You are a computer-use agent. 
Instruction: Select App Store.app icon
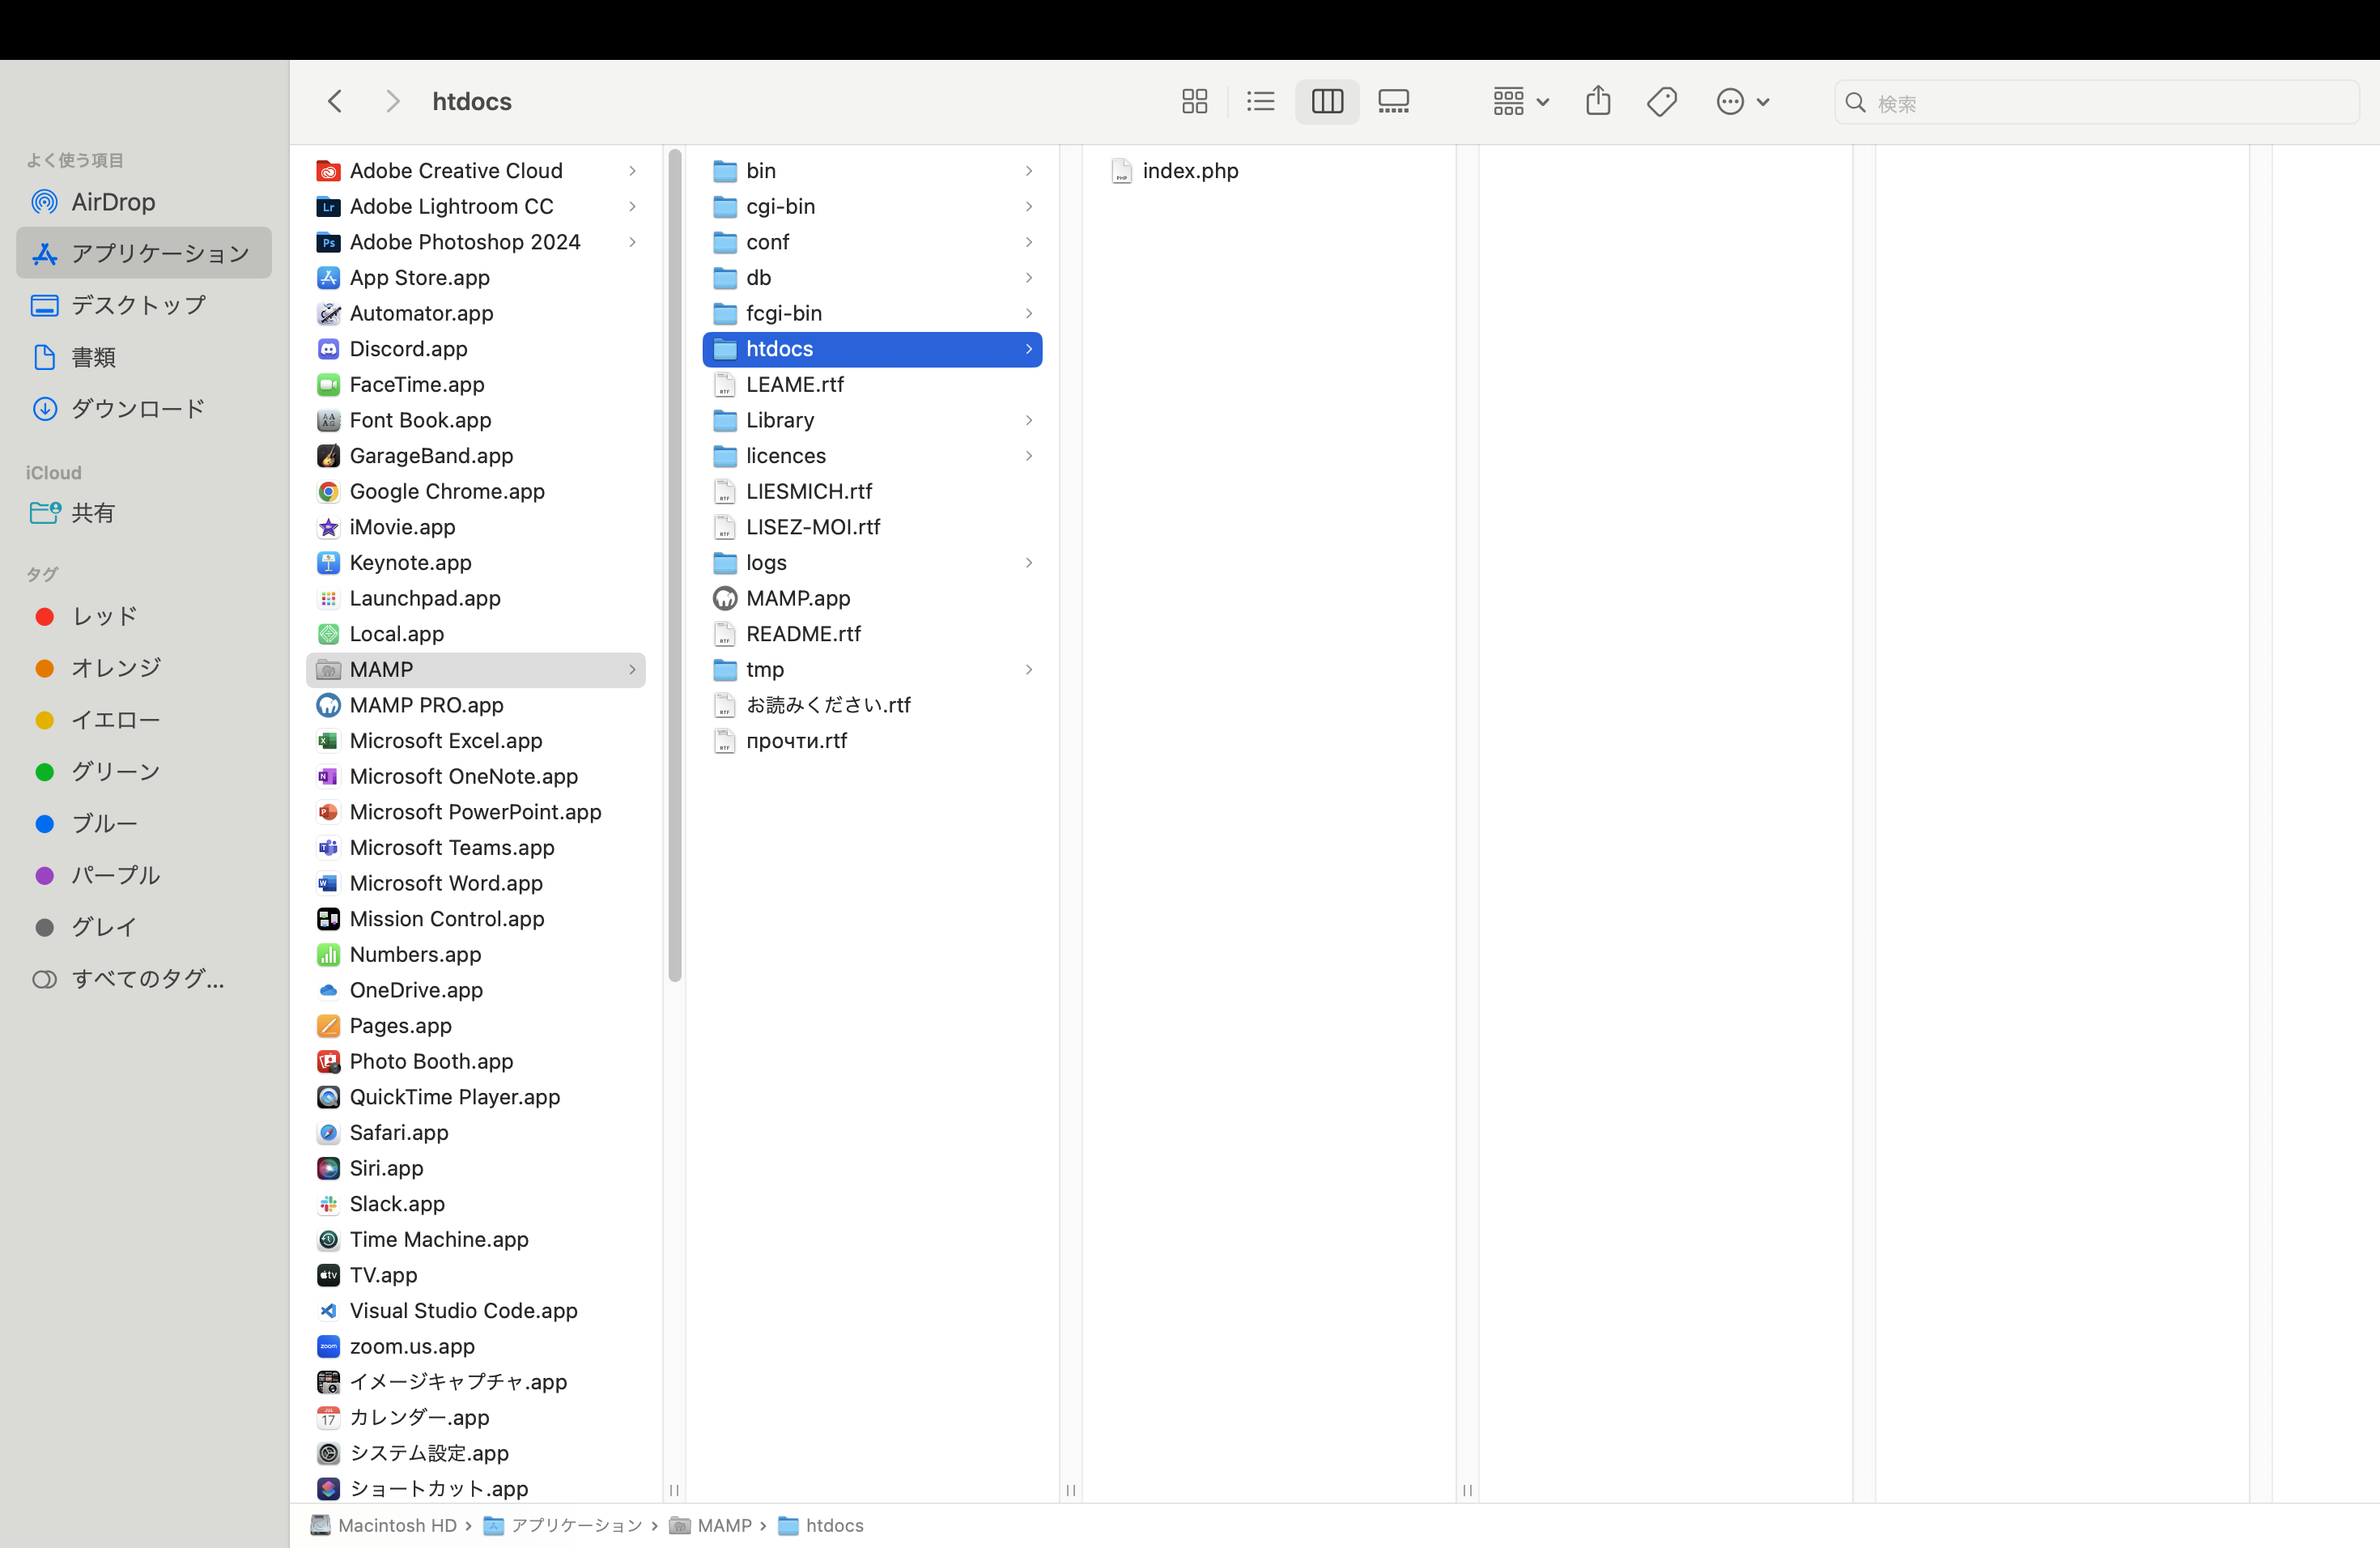point(328,278)
